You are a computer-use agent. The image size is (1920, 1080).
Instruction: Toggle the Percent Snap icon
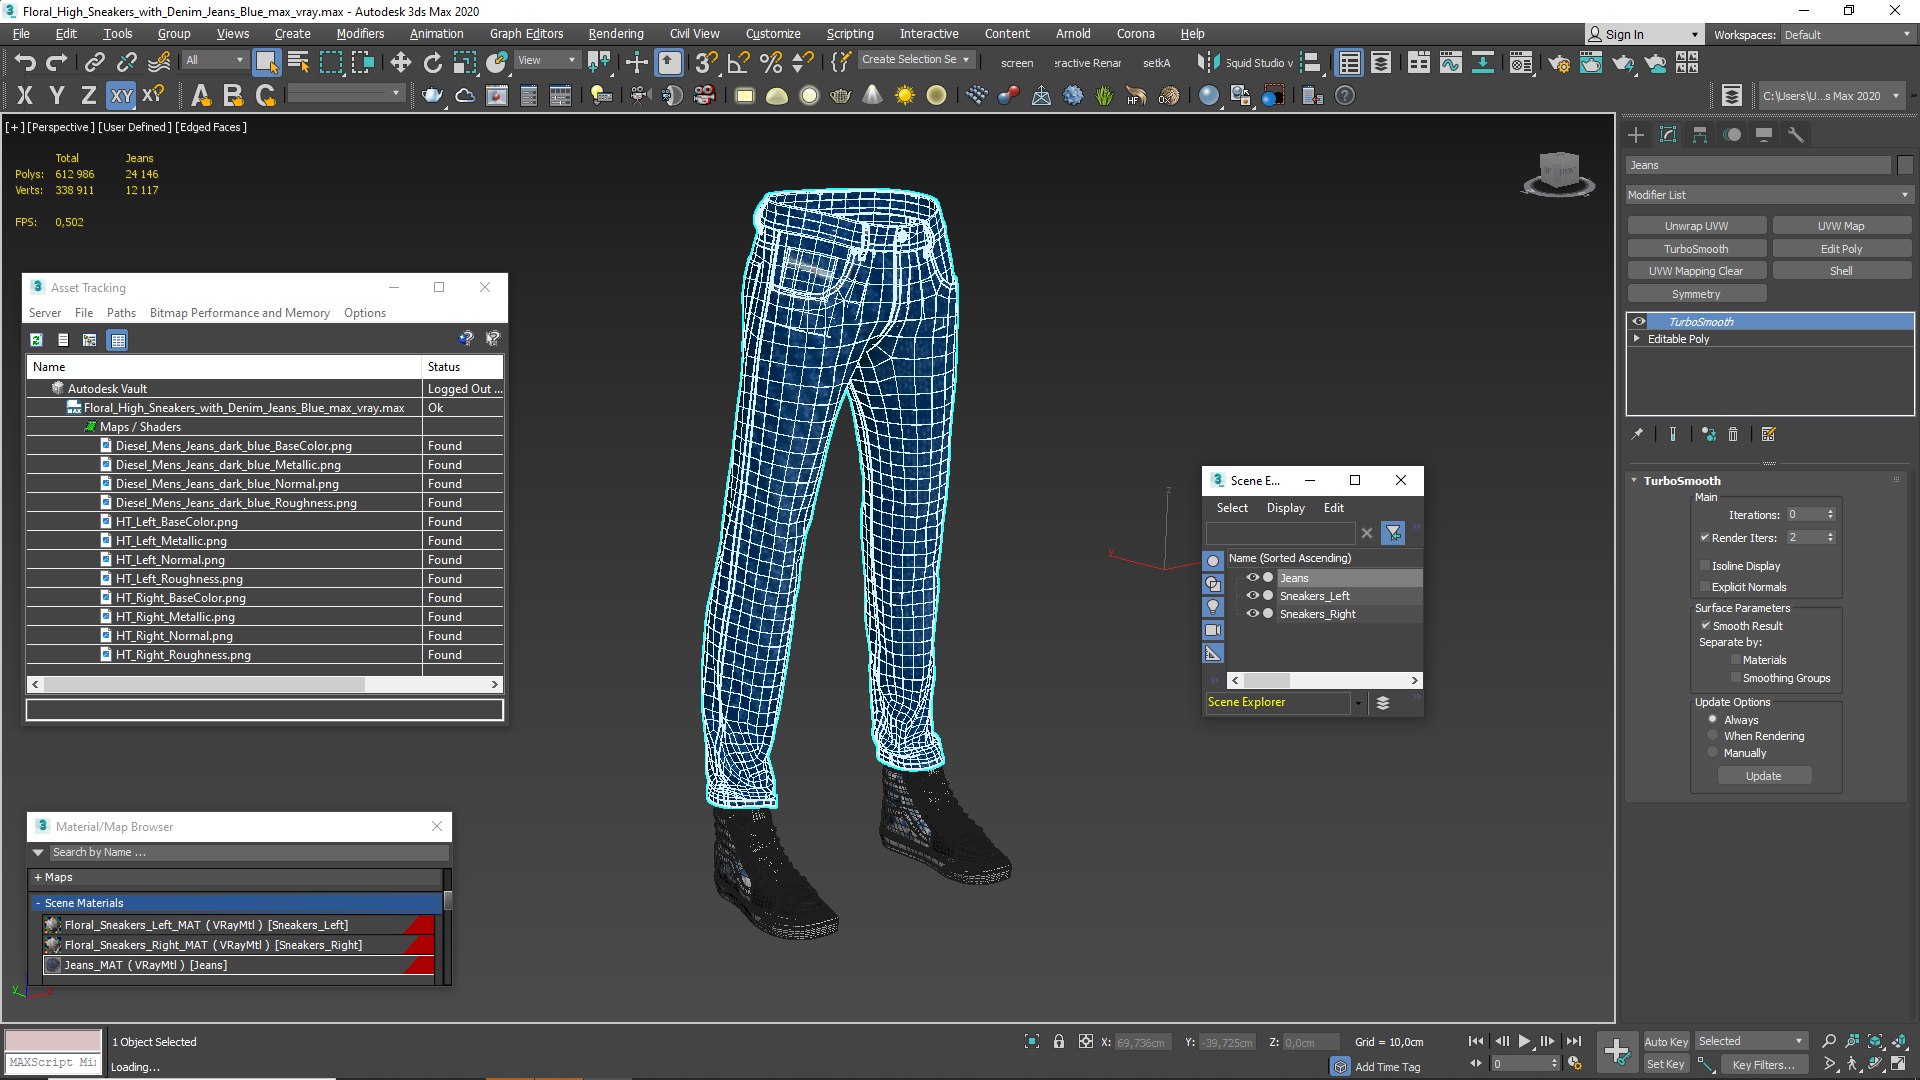click(770, 62)
